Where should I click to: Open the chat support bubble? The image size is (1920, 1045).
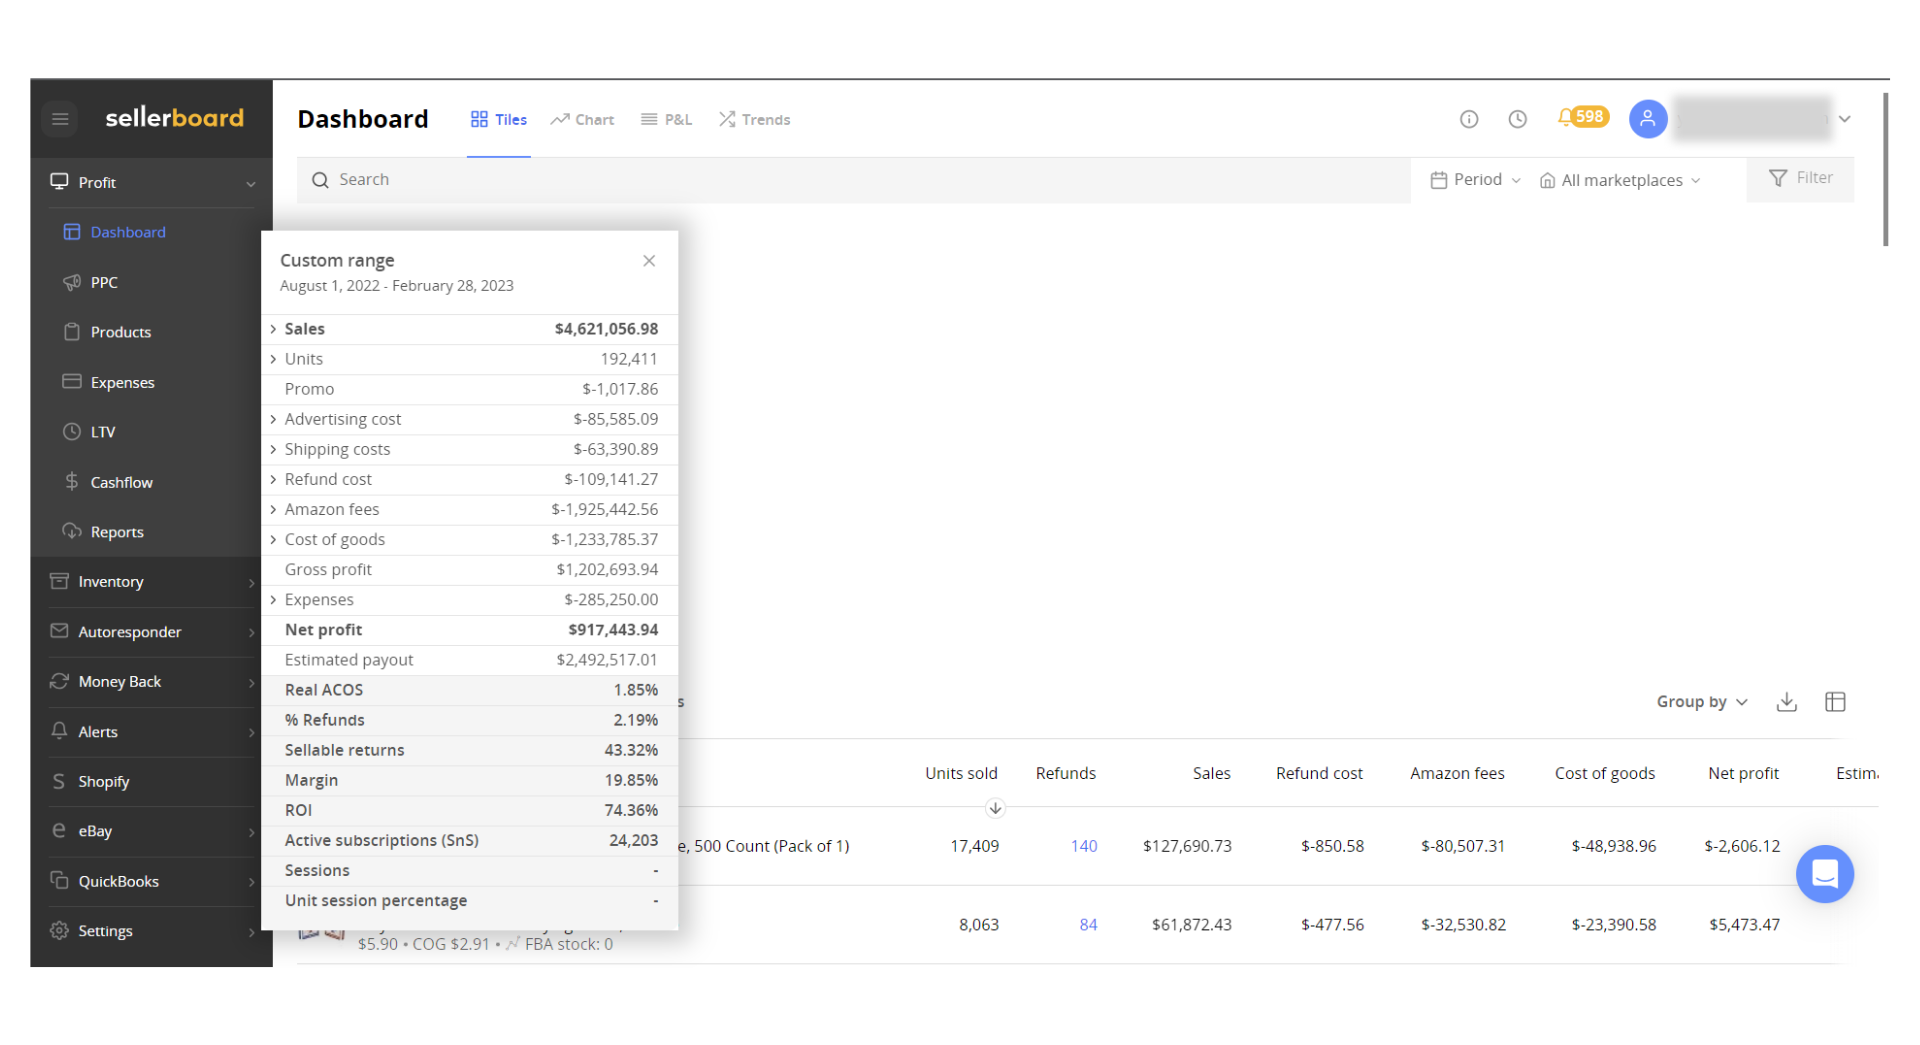coord(1824,874)
